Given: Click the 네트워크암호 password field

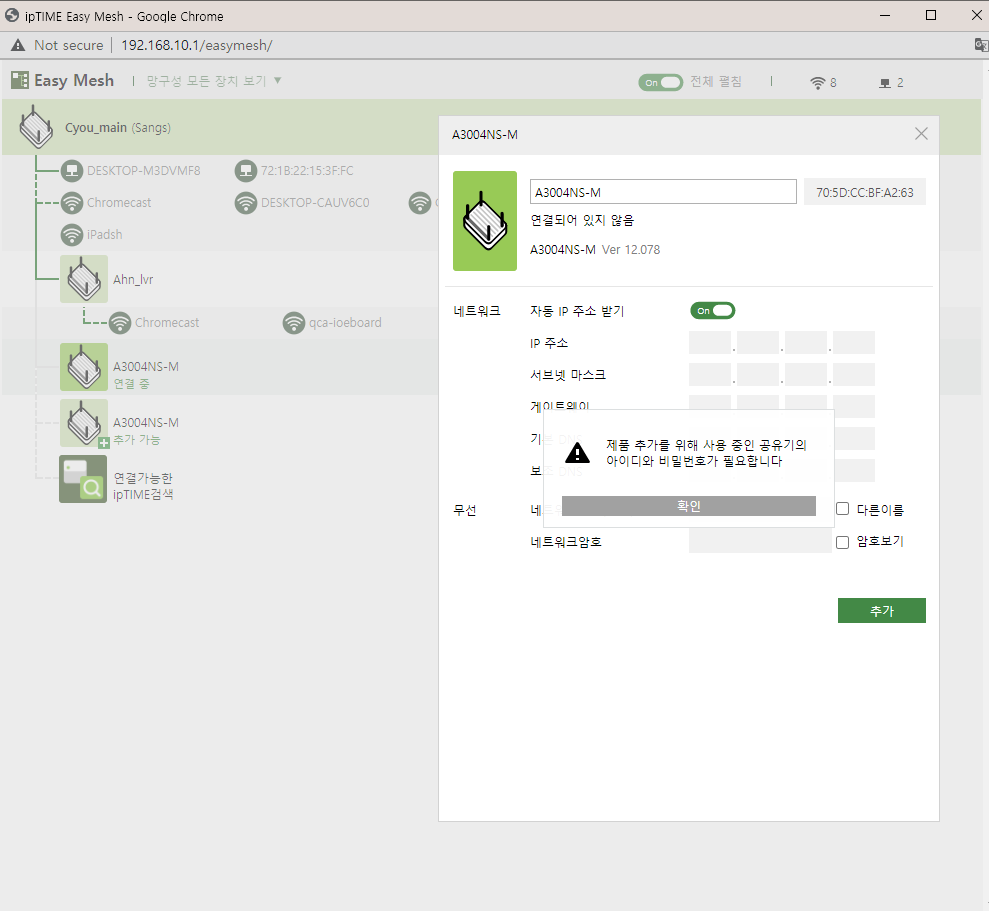Looking at the screenshot, I should pos(760,541).
